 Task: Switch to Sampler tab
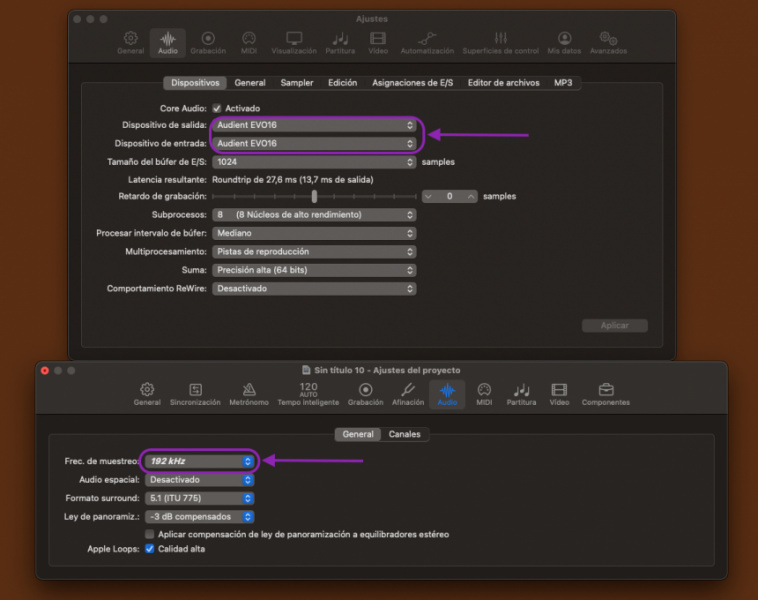click(x=297, y=83)
